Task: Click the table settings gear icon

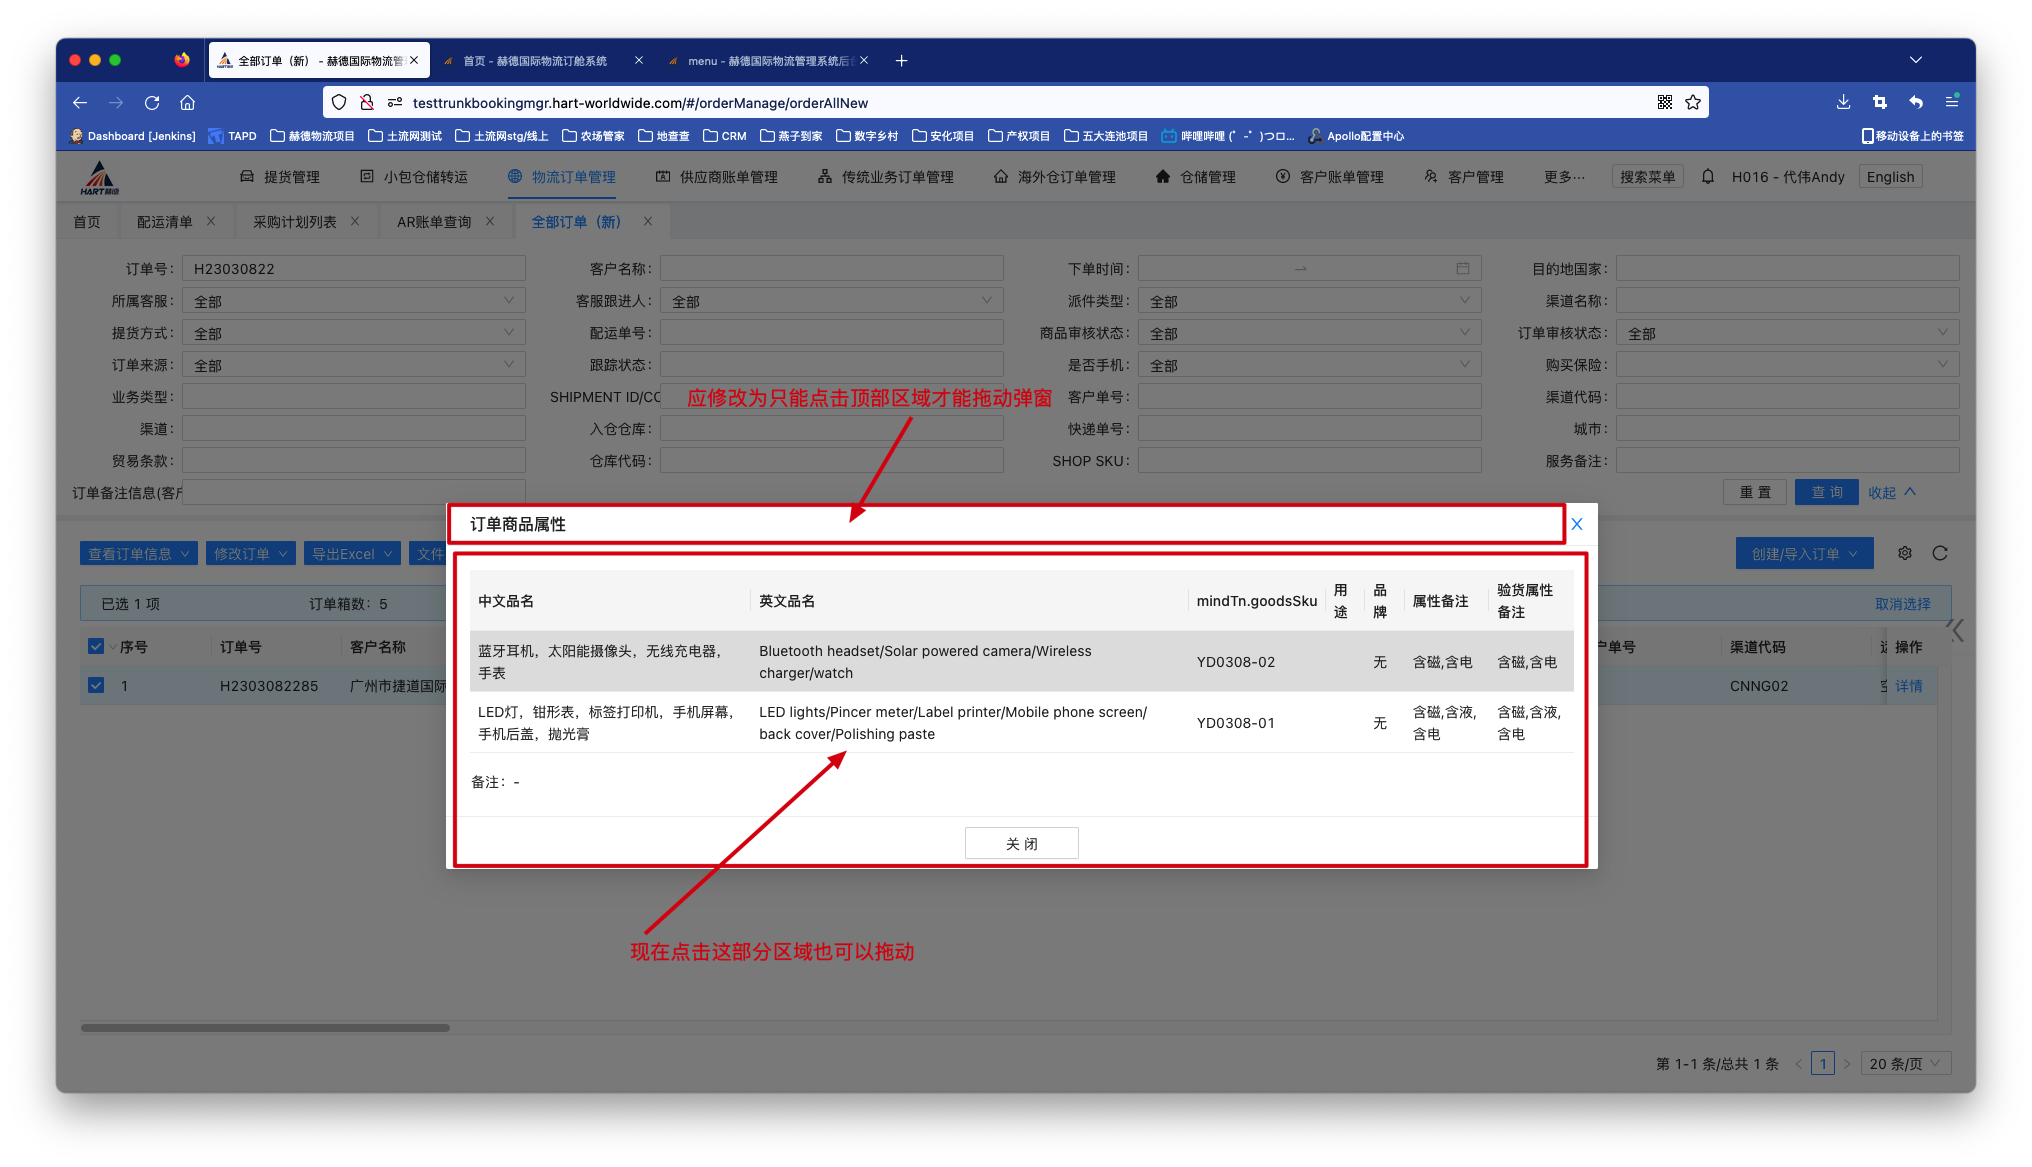Action: coord(1905,553)
